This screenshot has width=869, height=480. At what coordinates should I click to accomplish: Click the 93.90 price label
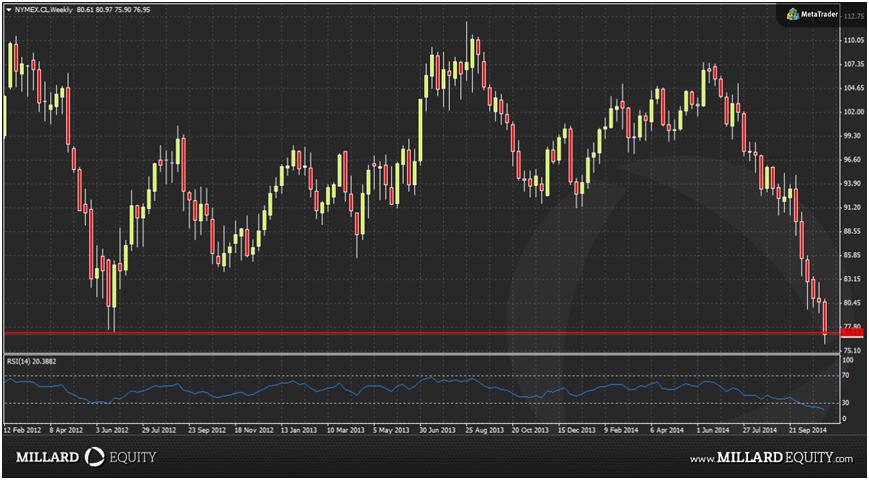point(852,183)
